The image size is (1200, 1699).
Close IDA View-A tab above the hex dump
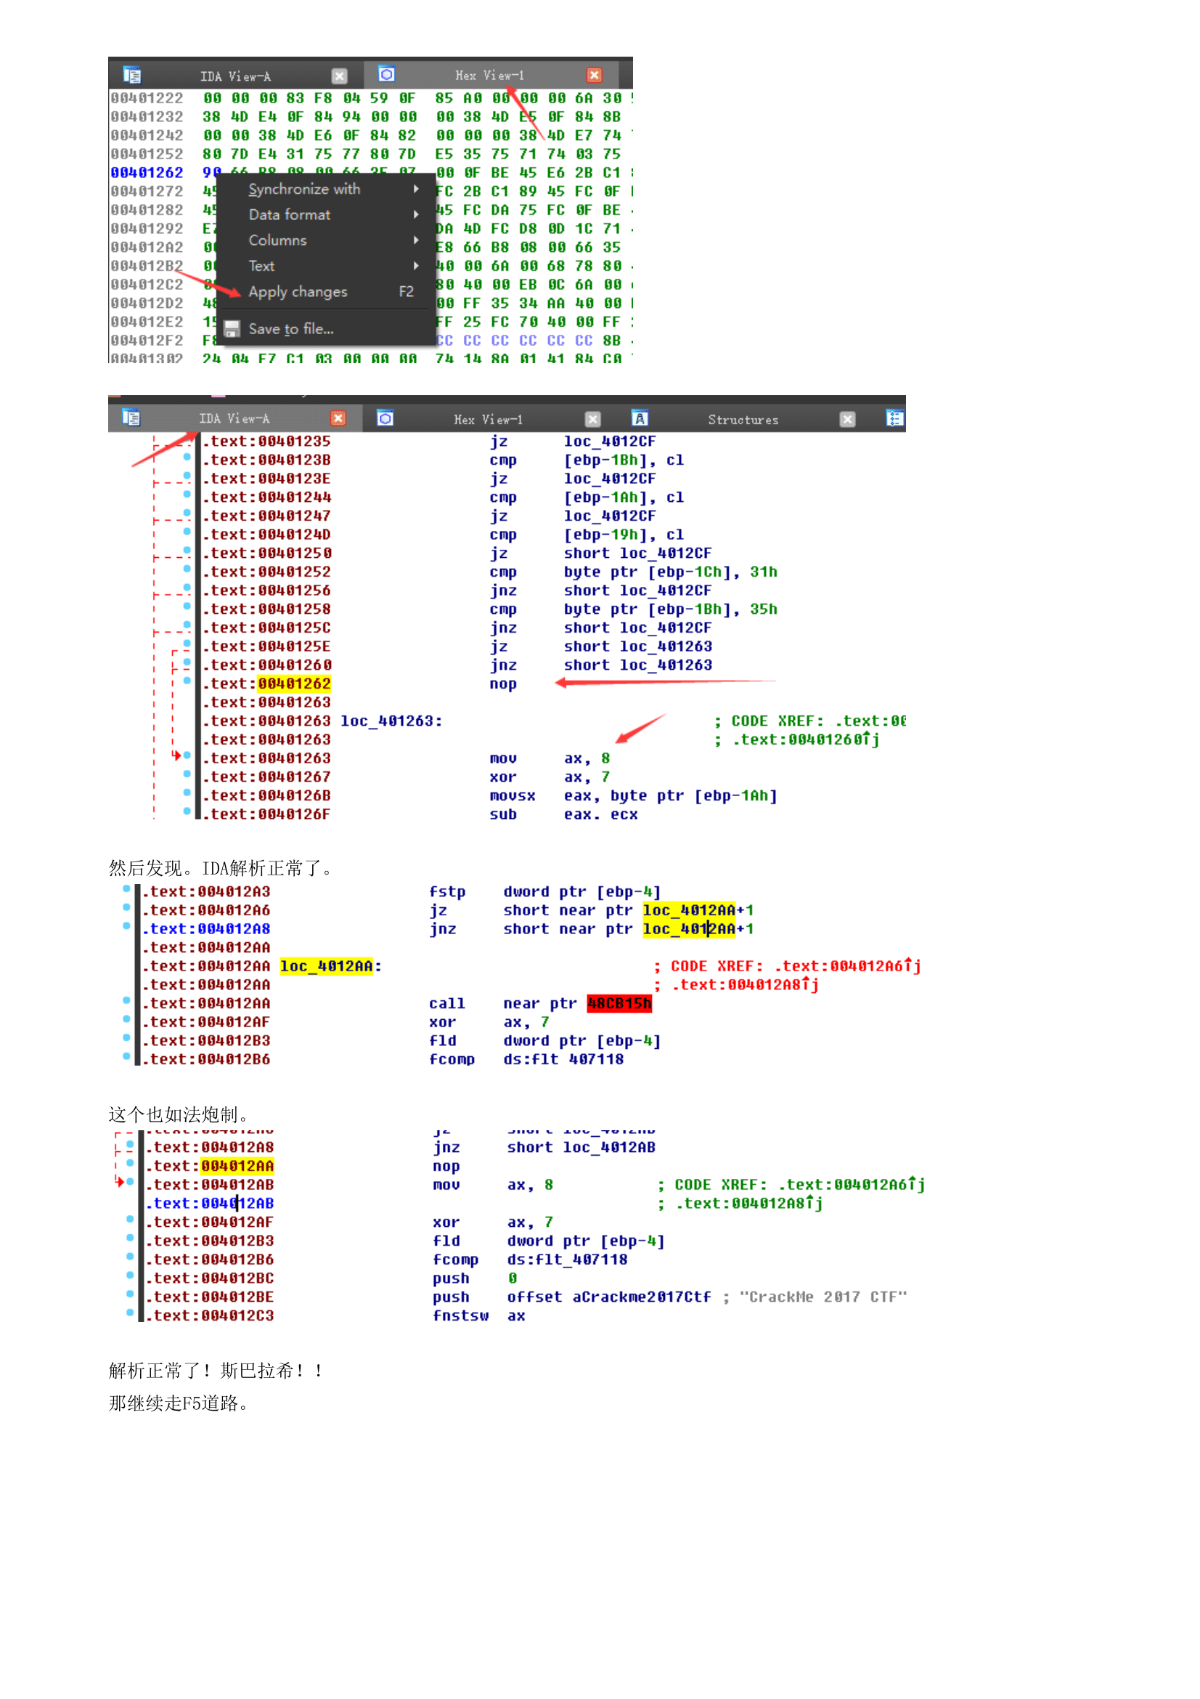(x=339, y=76)
